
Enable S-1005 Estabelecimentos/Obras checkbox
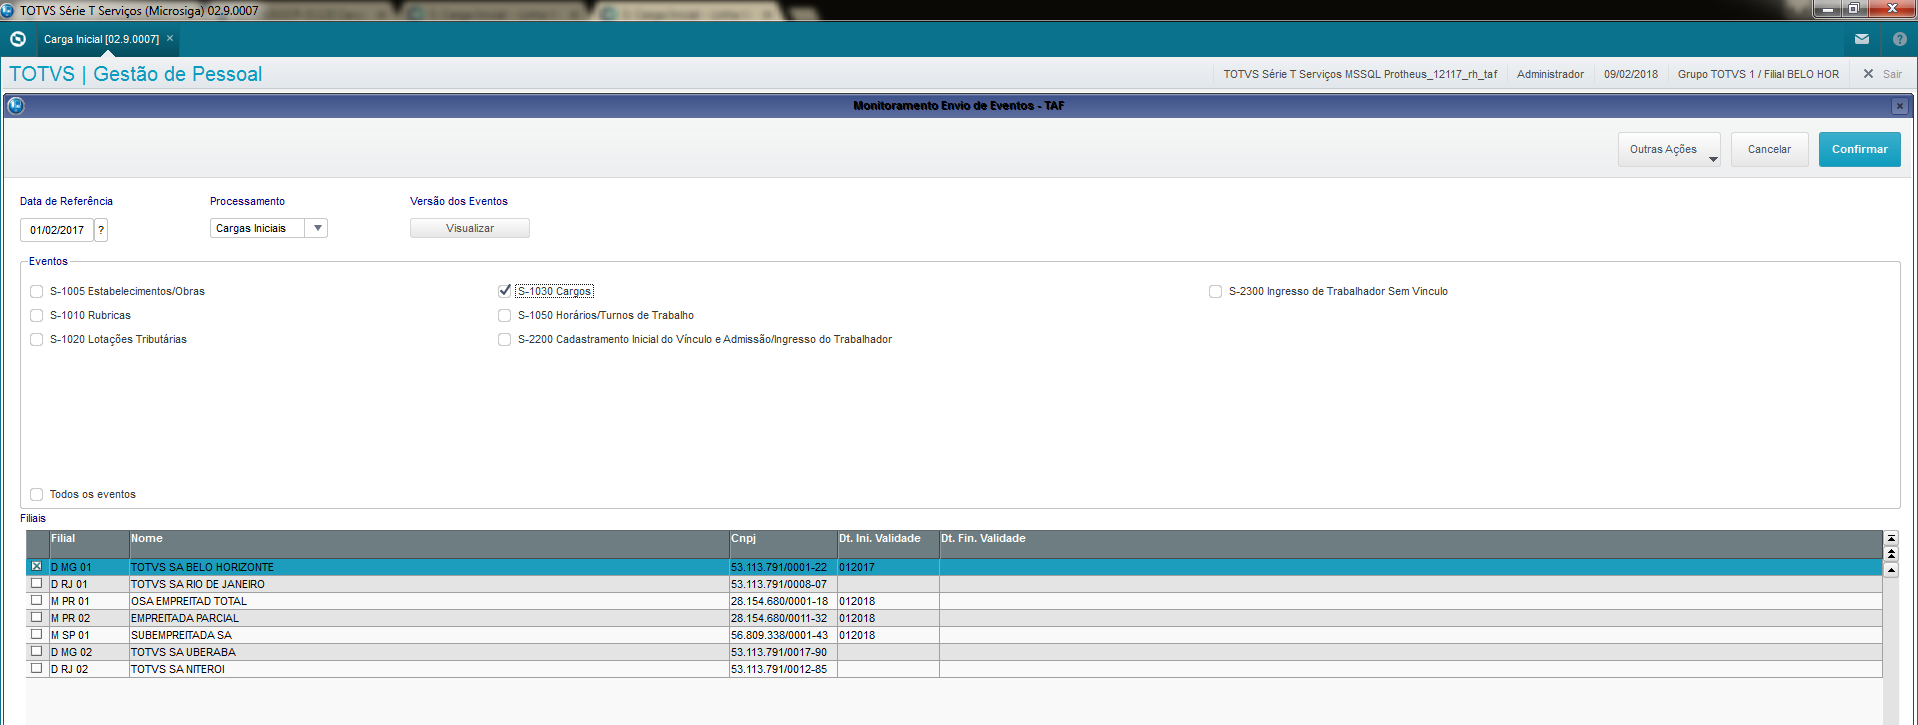(x=37, y=292)
